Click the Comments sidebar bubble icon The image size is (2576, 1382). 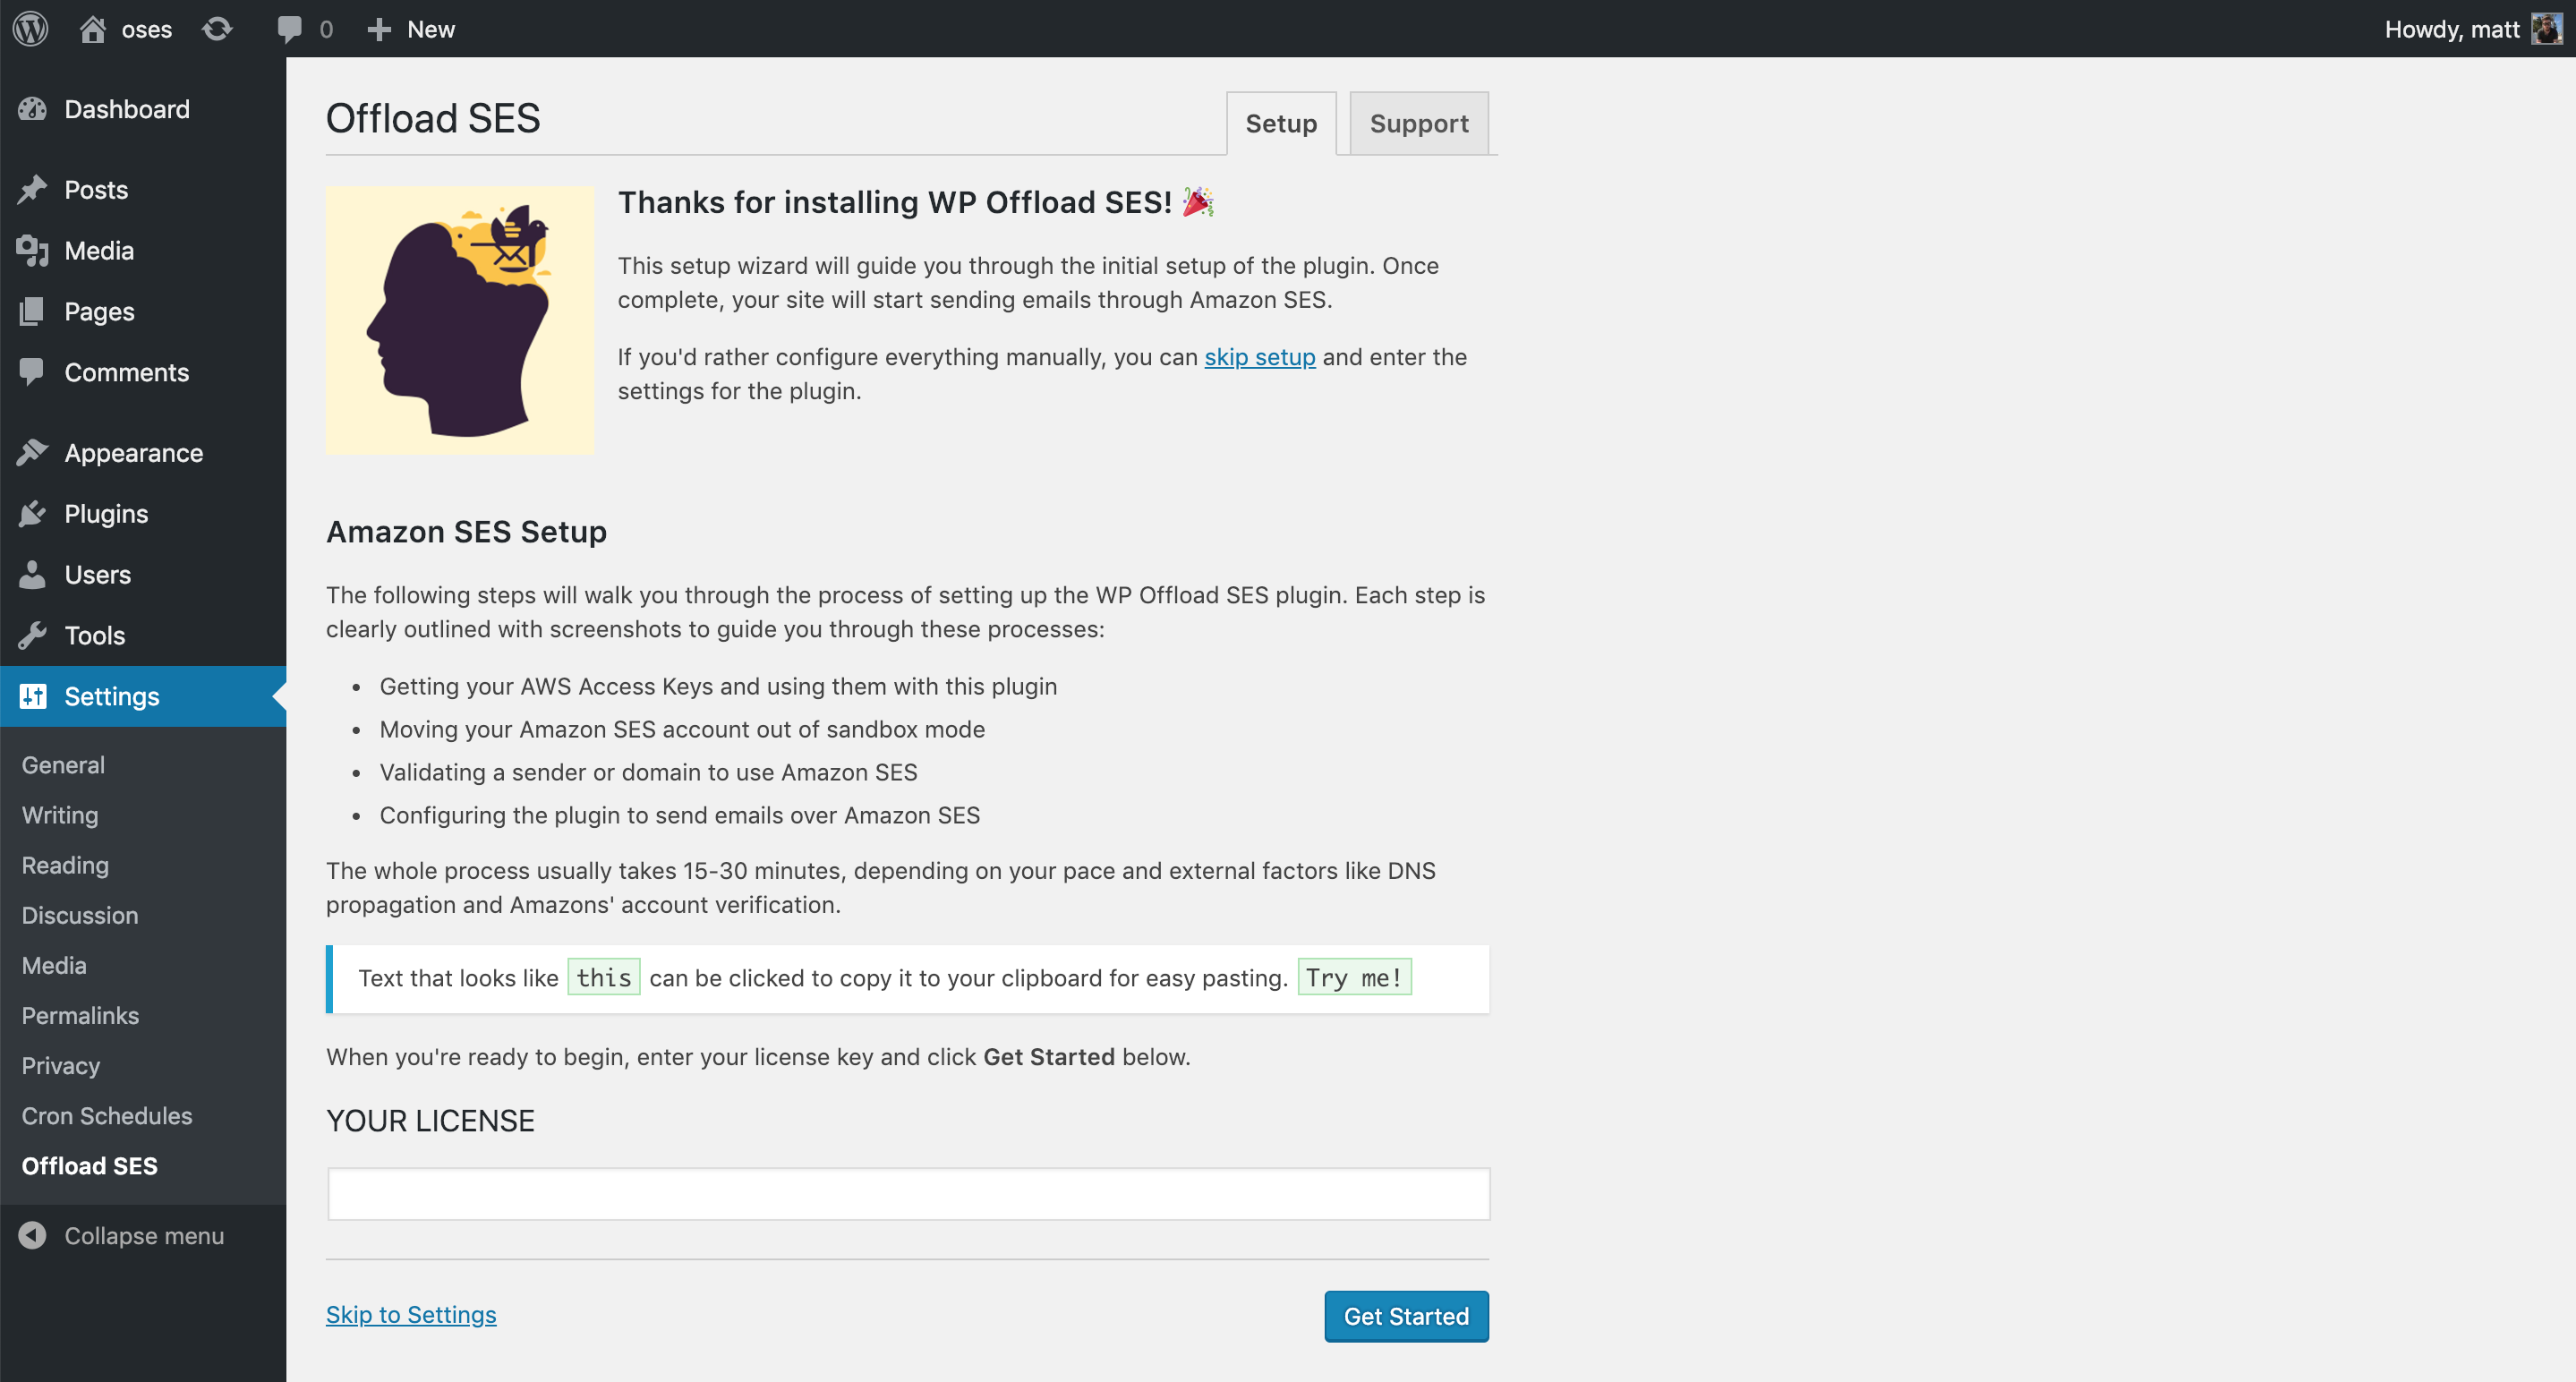pos(32,372)
